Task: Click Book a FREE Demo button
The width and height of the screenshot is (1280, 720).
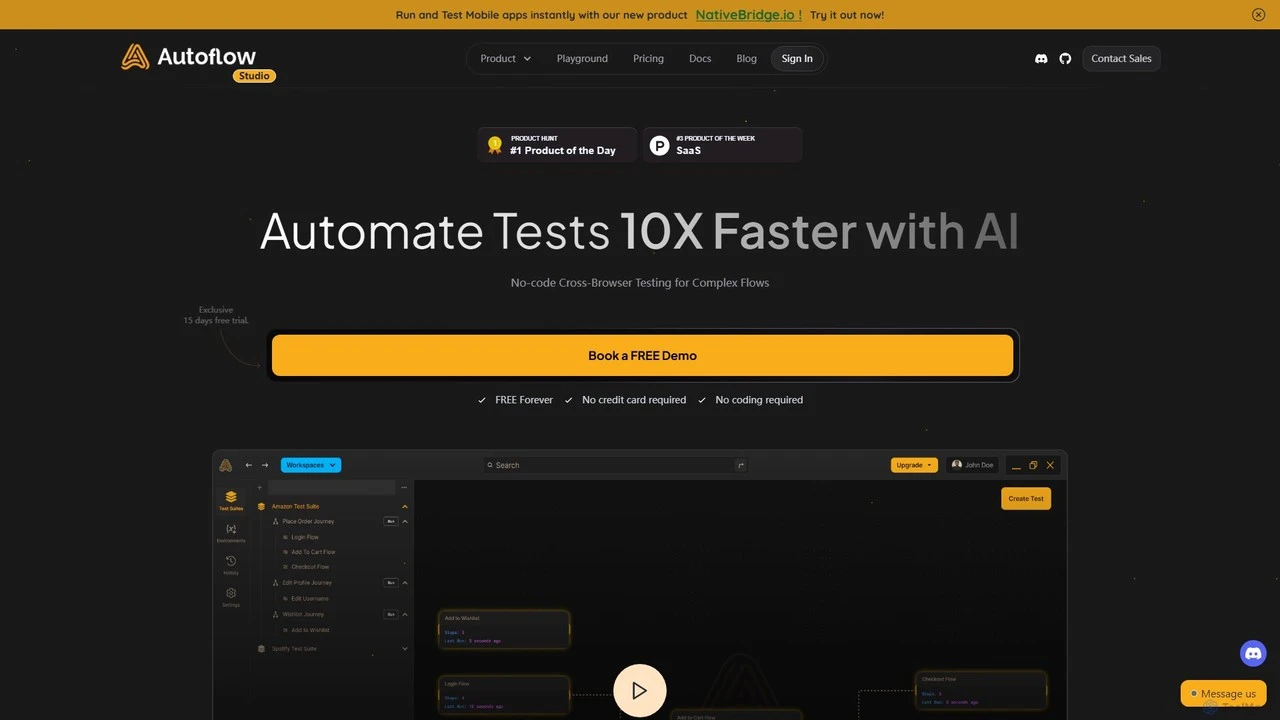Action: pos(642,356)
